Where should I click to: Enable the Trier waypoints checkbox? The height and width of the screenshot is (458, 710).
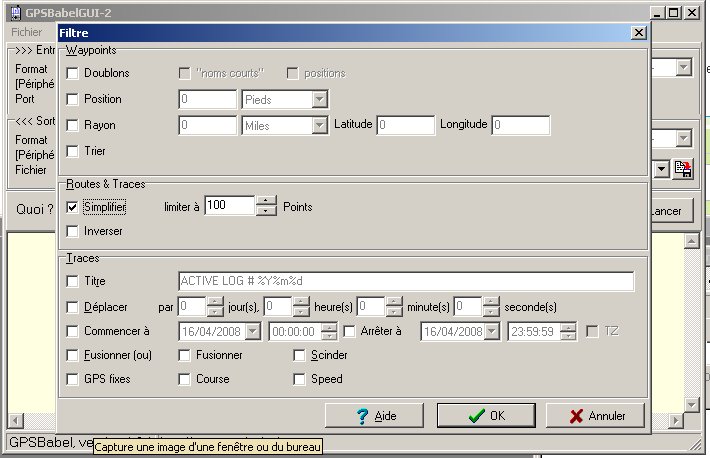[x=73, y=151]
